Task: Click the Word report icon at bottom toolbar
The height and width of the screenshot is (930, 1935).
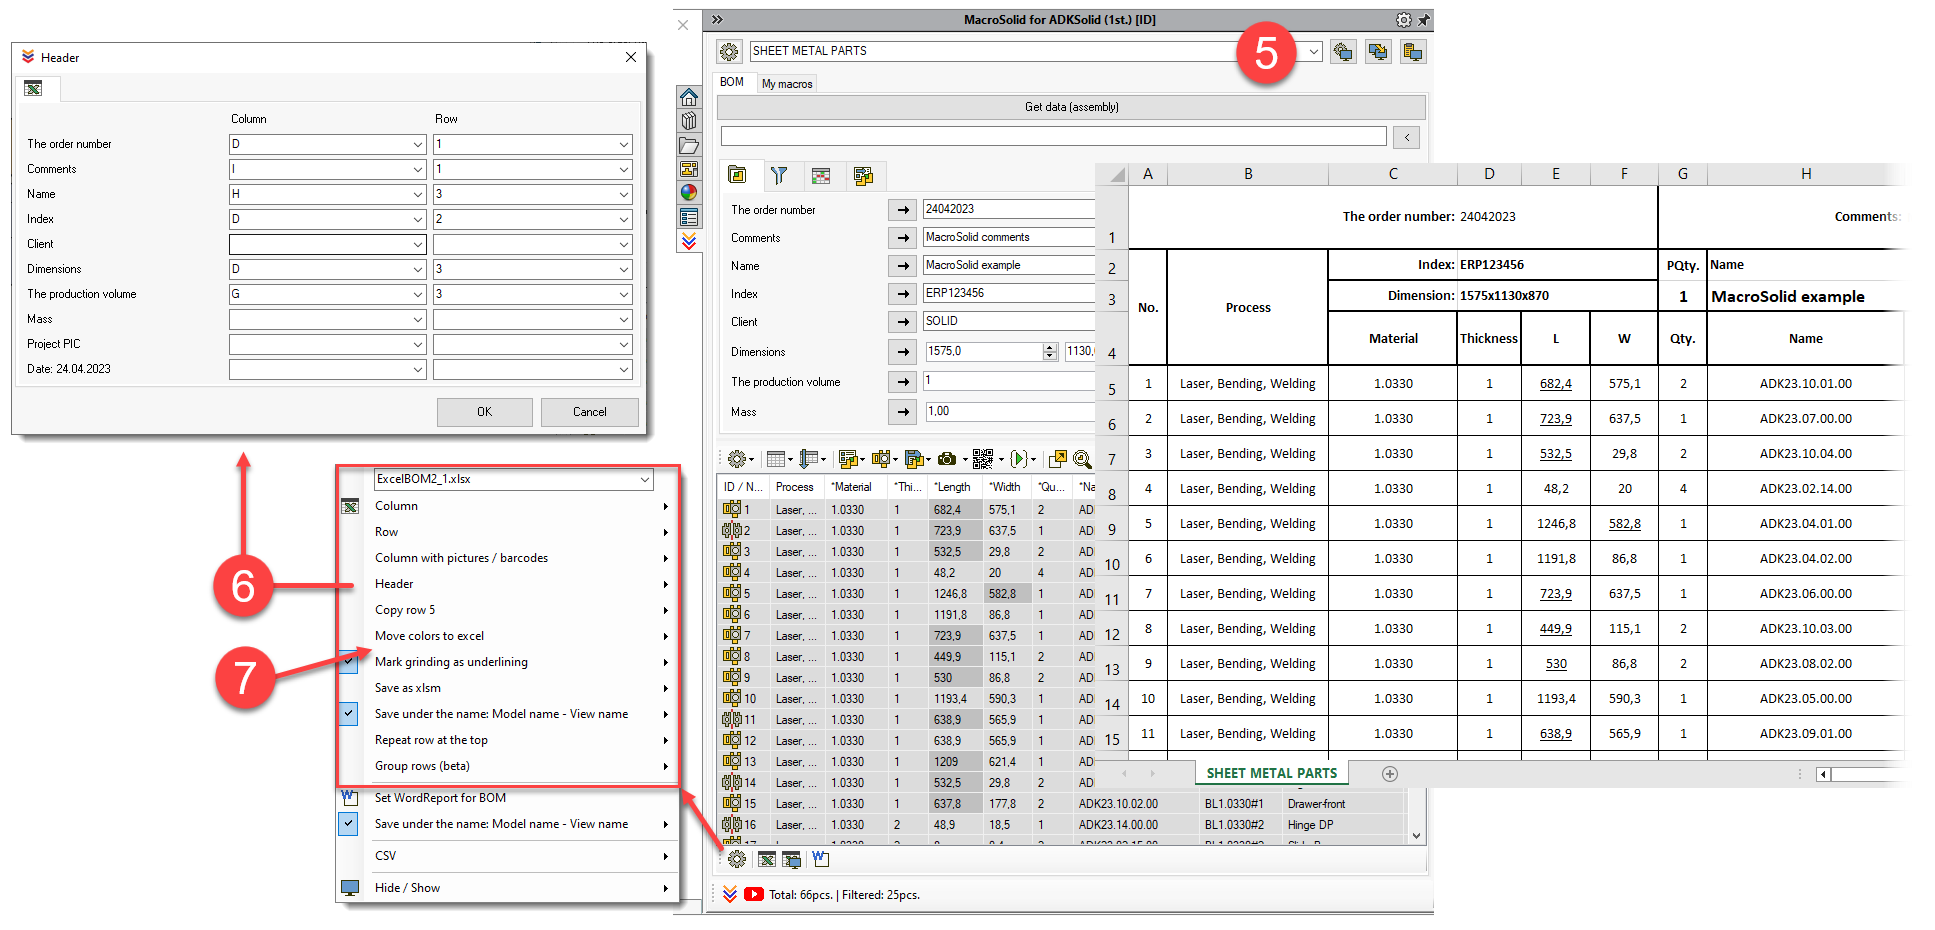Action: coord(820,859)
